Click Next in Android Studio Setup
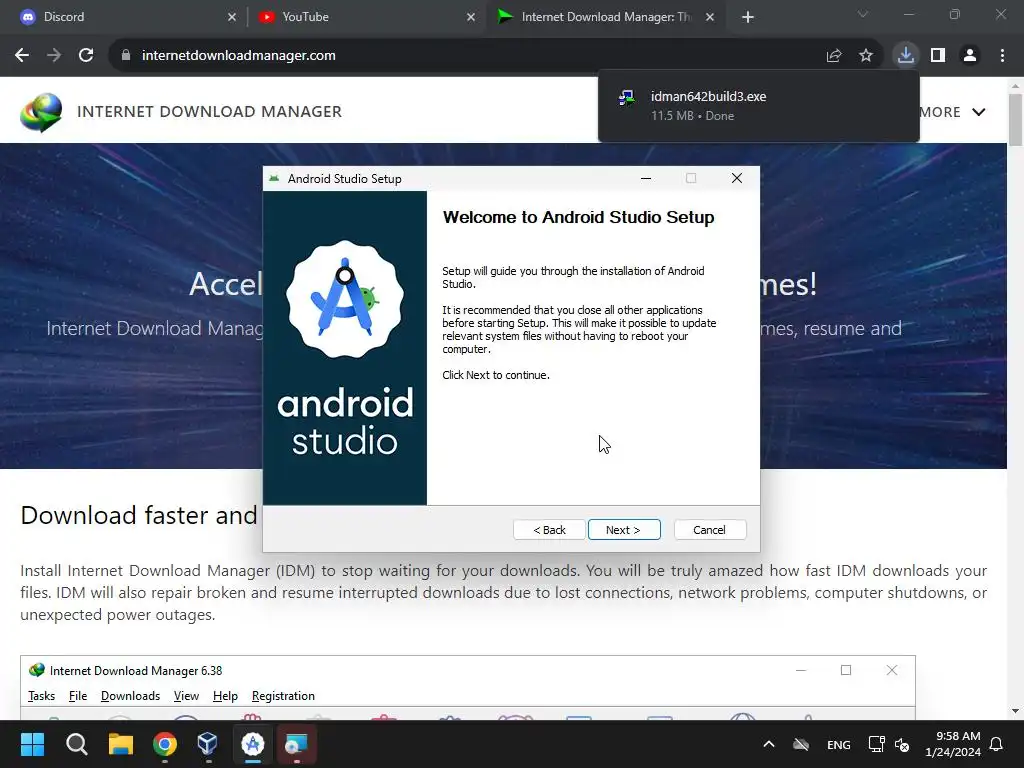Viewport: 1024px width, 768px height. click(624, 530)
